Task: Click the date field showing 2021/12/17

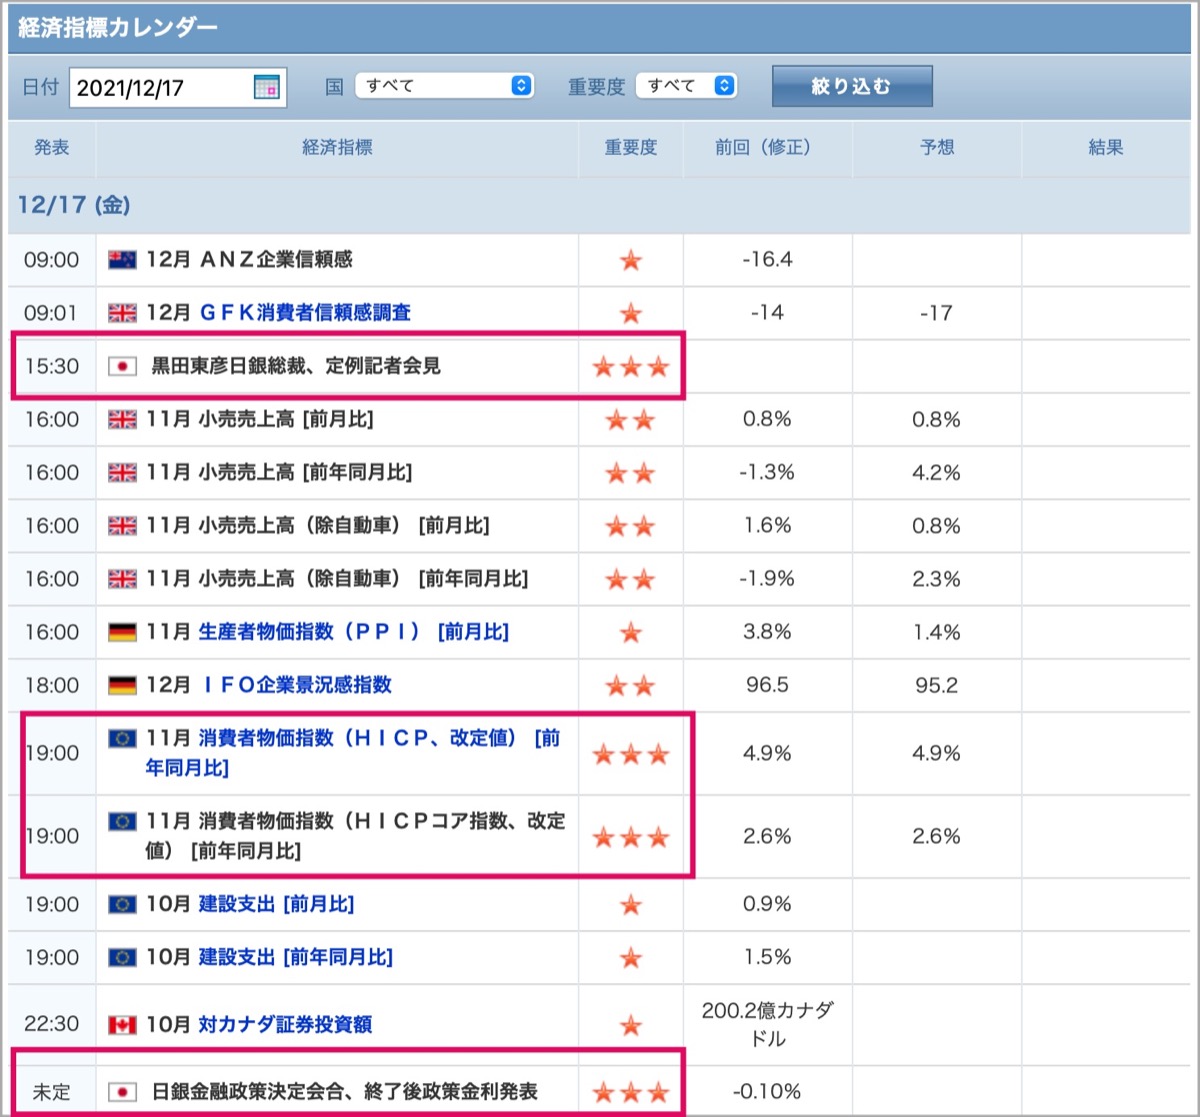Action: [x=177, y=87]
